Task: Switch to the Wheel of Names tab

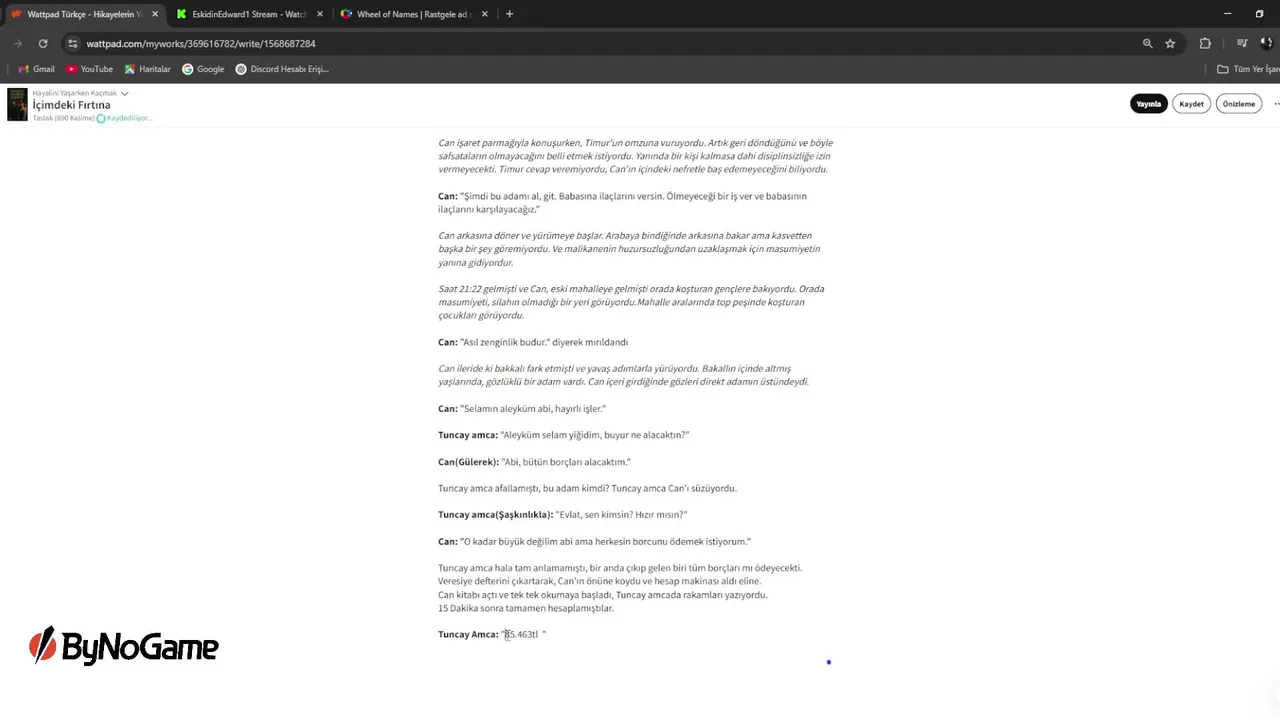Action: [413, 14]
